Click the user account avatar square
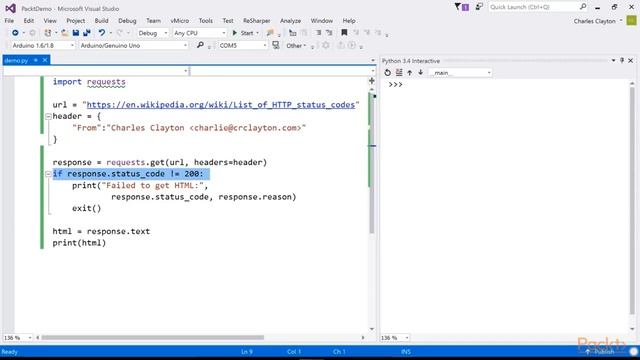The width and height of the screenshot is (640, 360). [631, 20]
